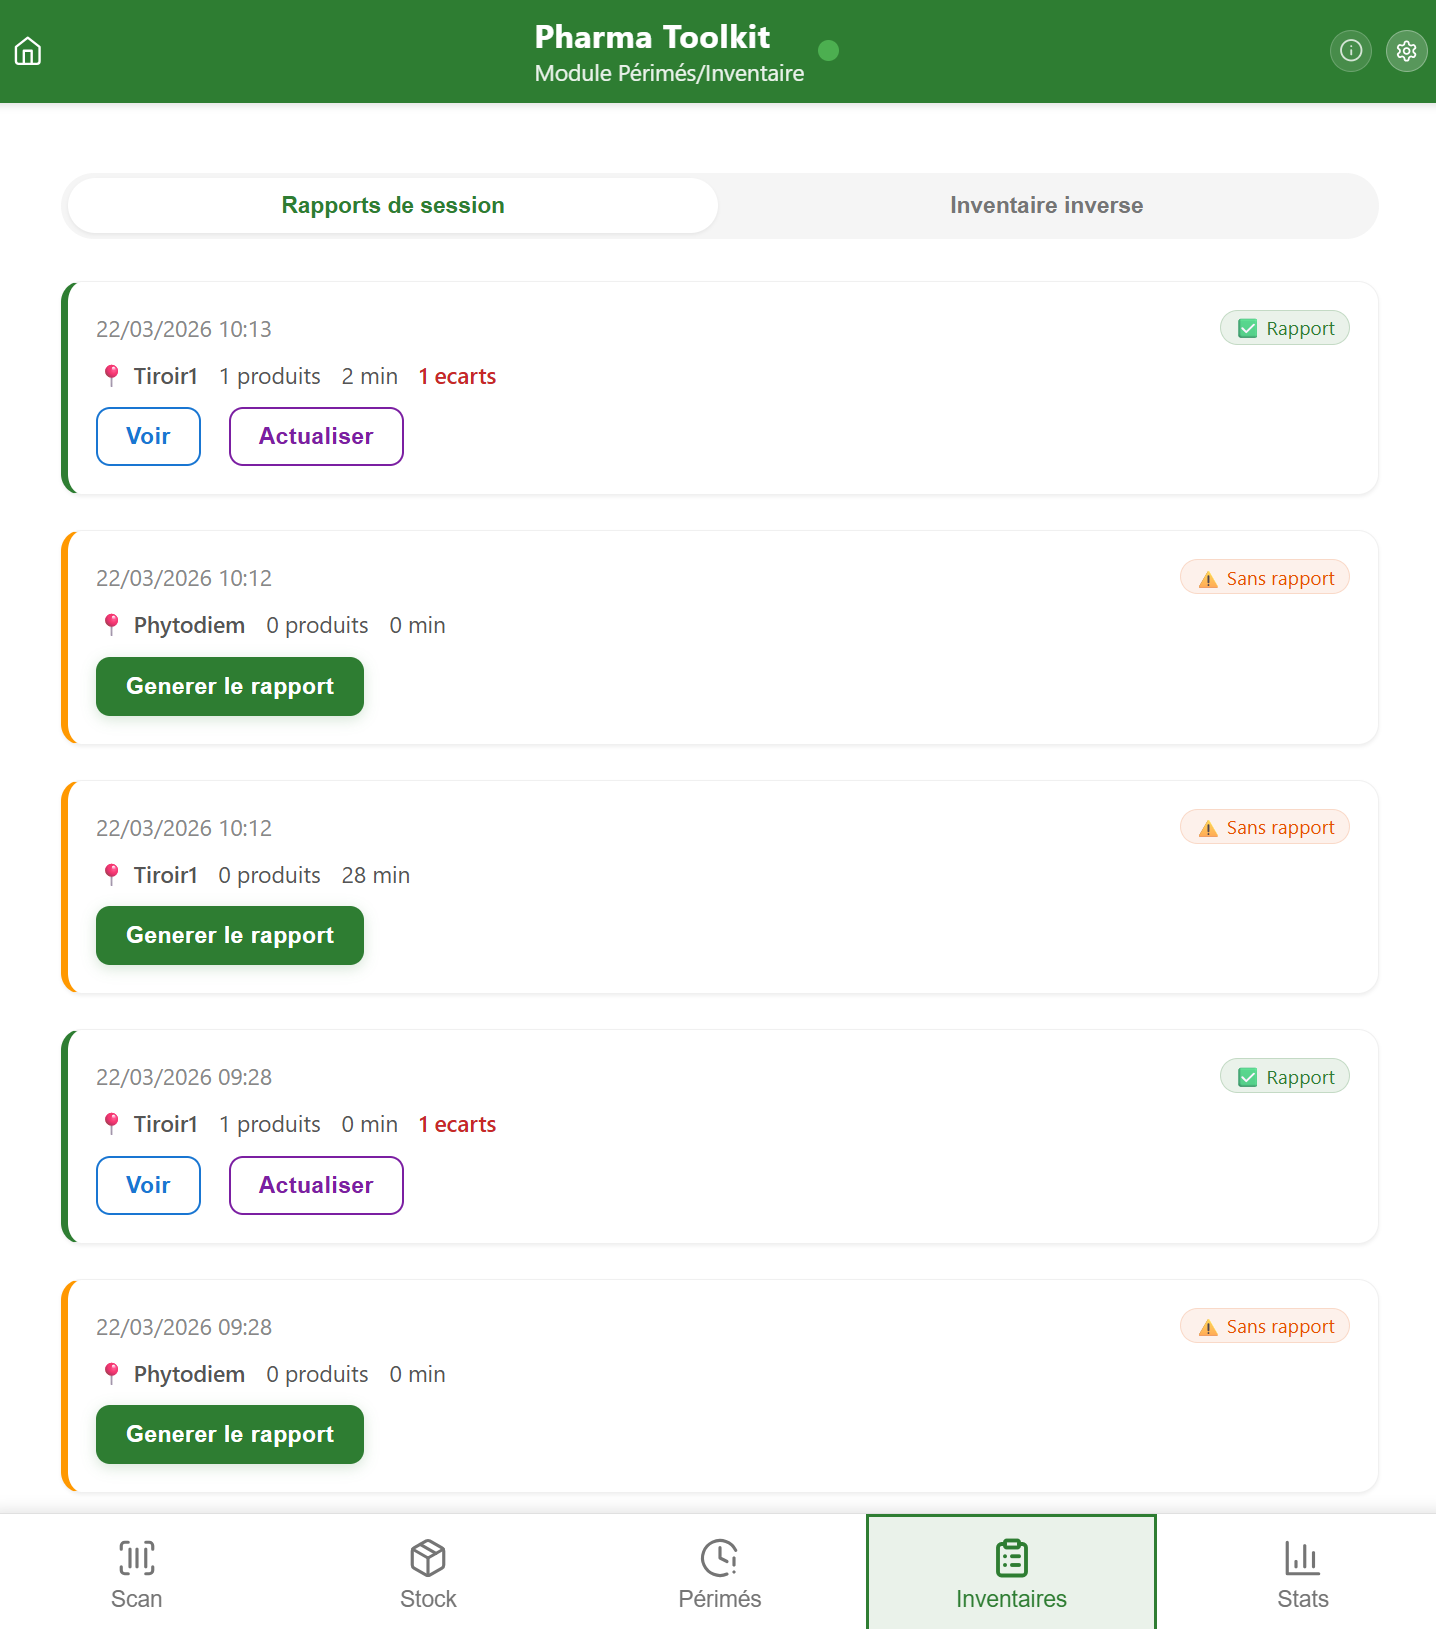
Task: Open the info circle icon
Action: (x=1350, y=51)
